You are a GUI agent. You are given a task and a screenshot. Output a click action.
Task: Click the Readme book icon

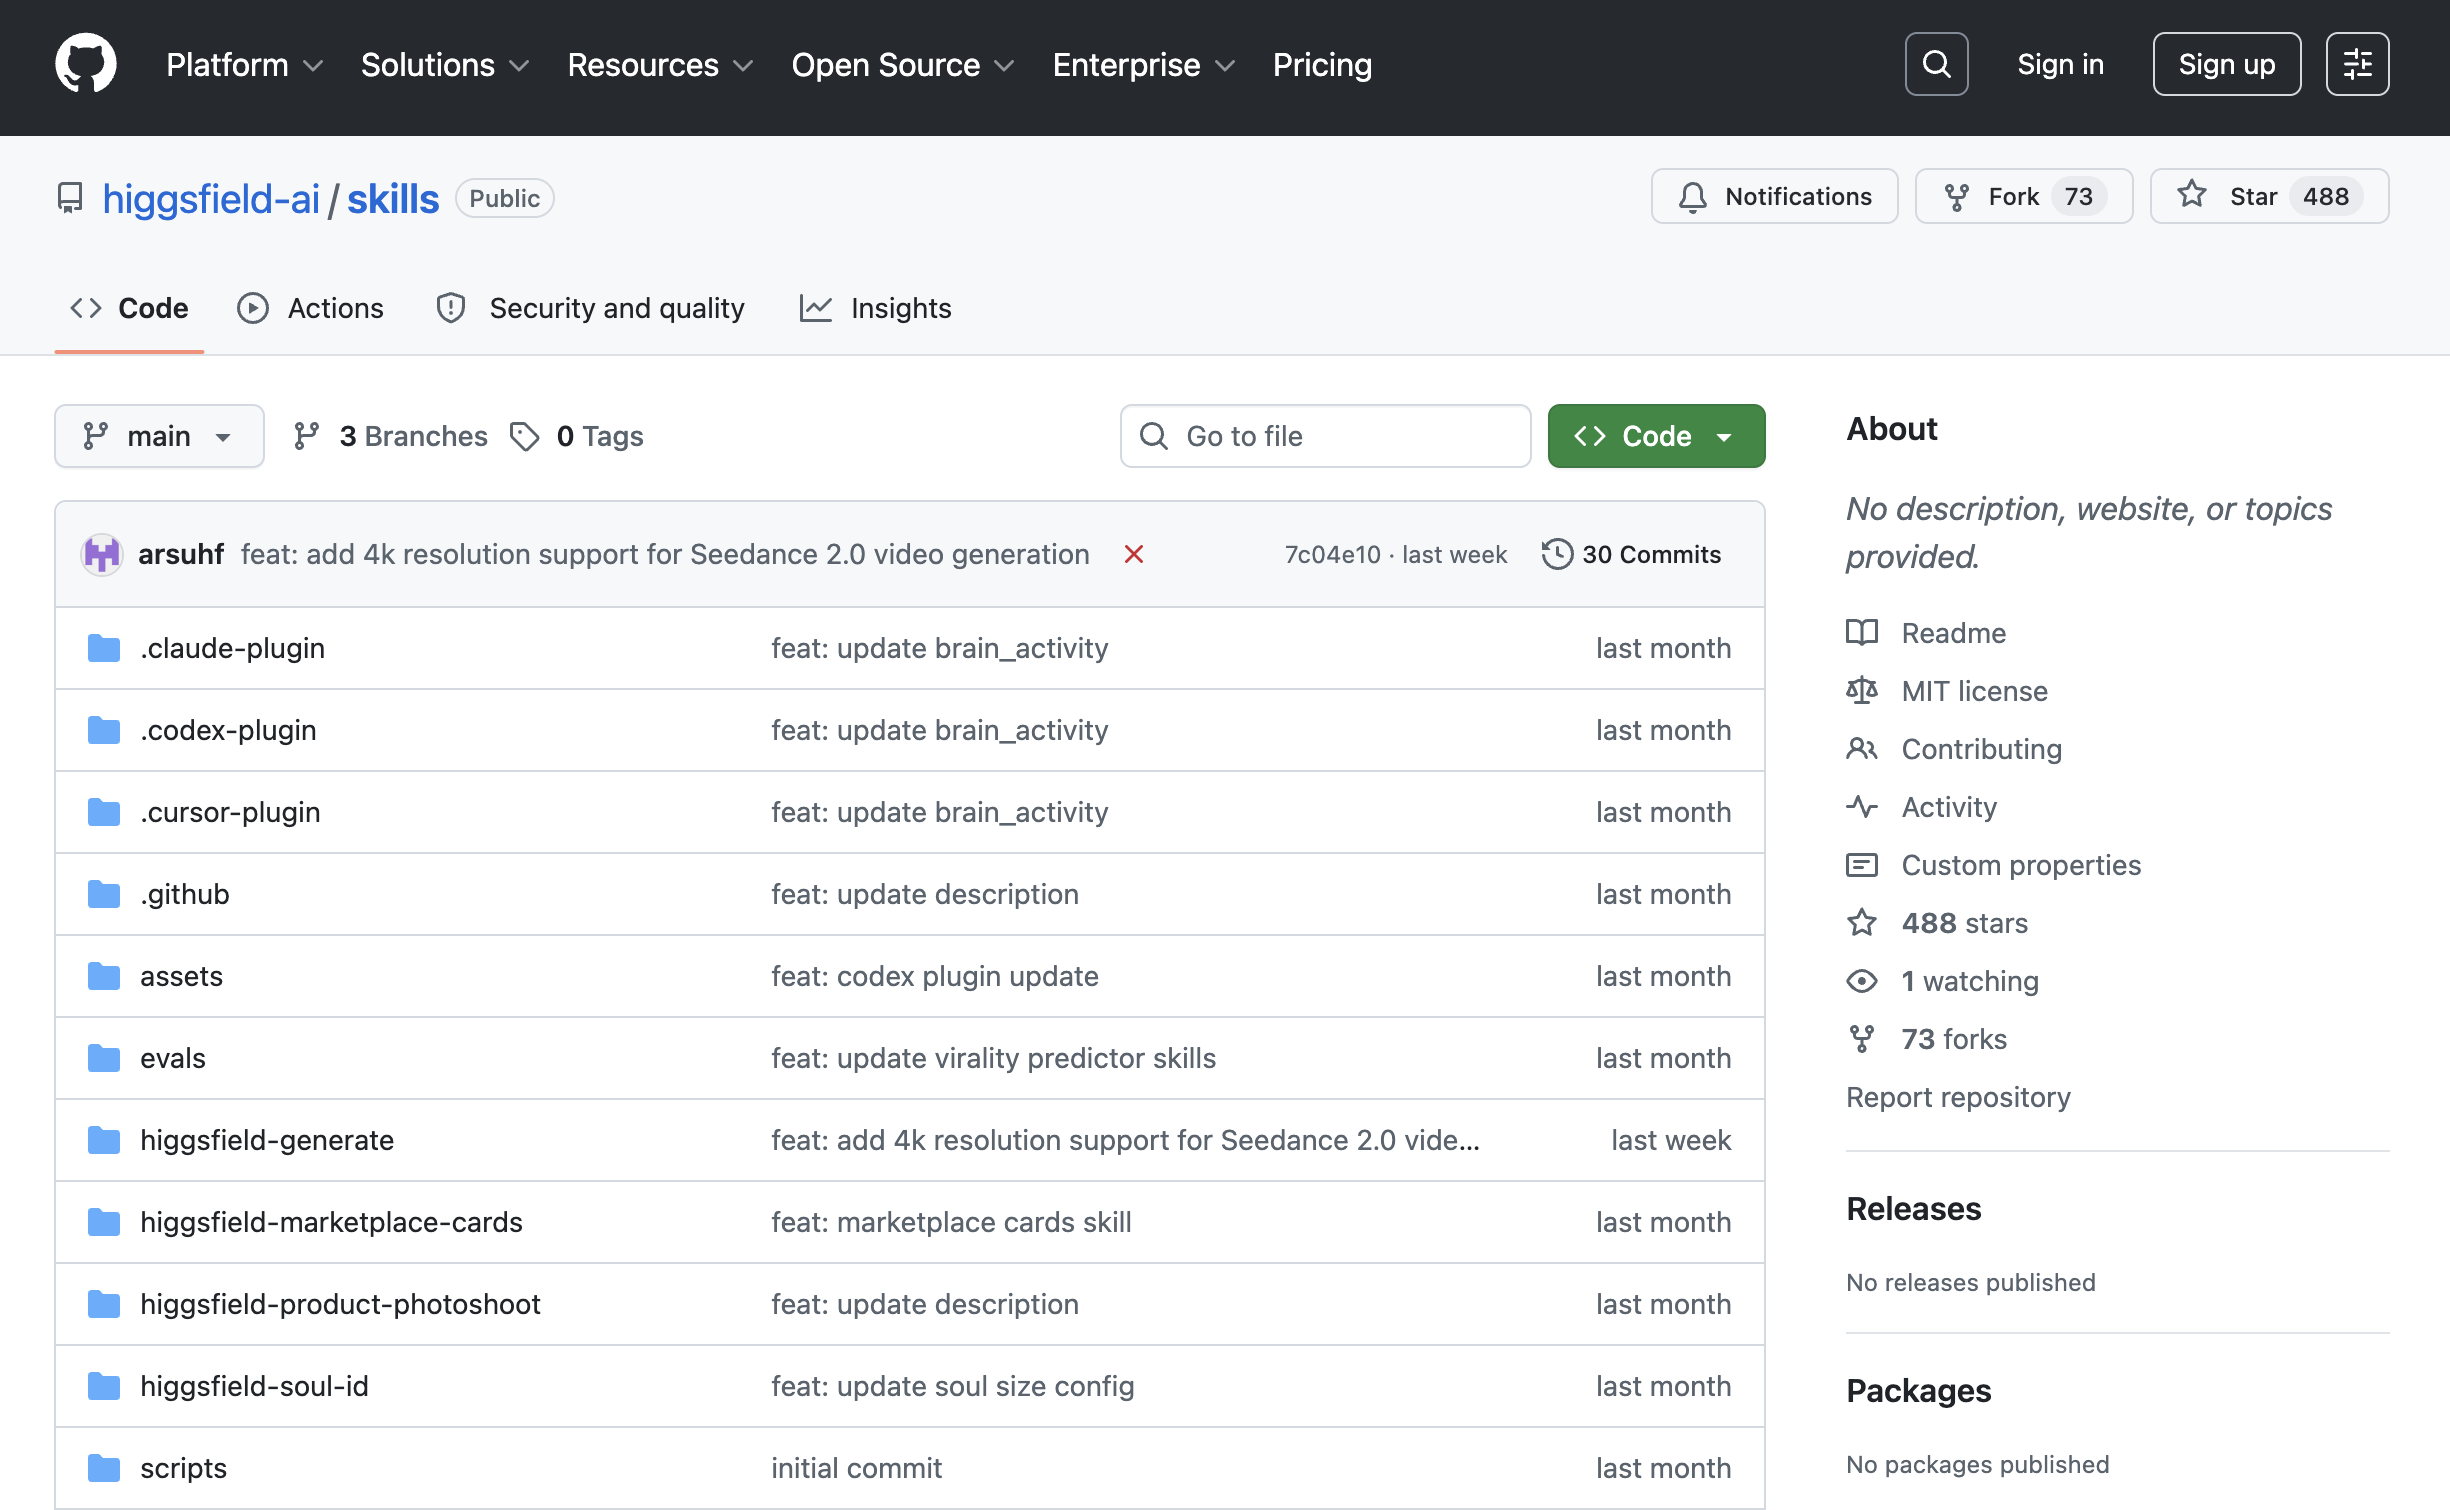click(1862, 633)
